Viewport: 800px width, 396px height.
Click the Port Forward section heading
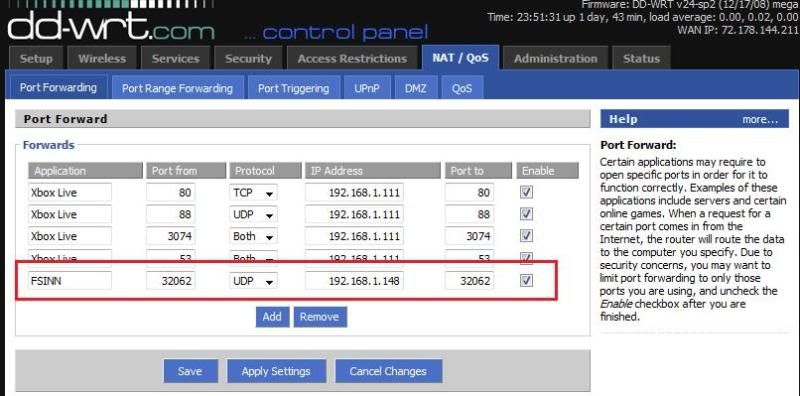point(65,119)
